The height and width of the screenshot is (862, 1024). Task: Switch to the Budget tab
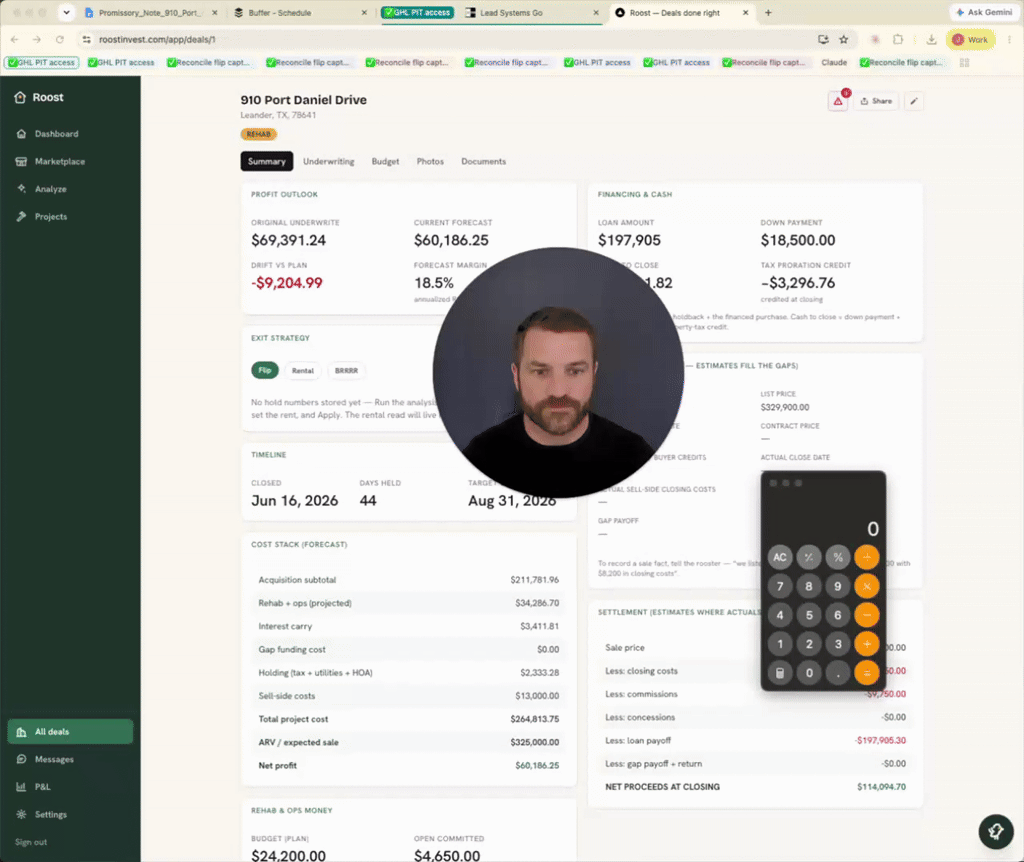pos(385,161)
